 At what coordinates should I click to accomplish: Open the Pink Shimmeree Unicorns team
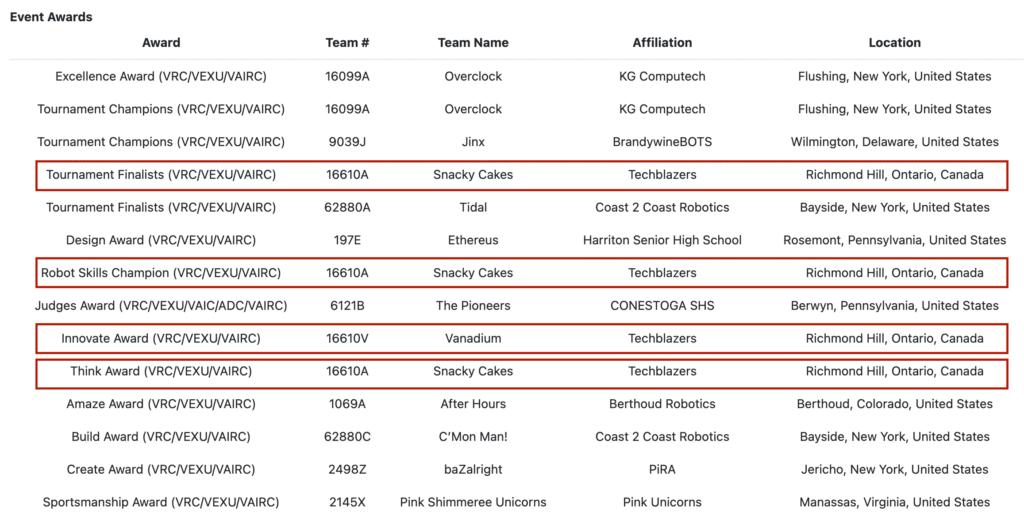tap(473, 502)
